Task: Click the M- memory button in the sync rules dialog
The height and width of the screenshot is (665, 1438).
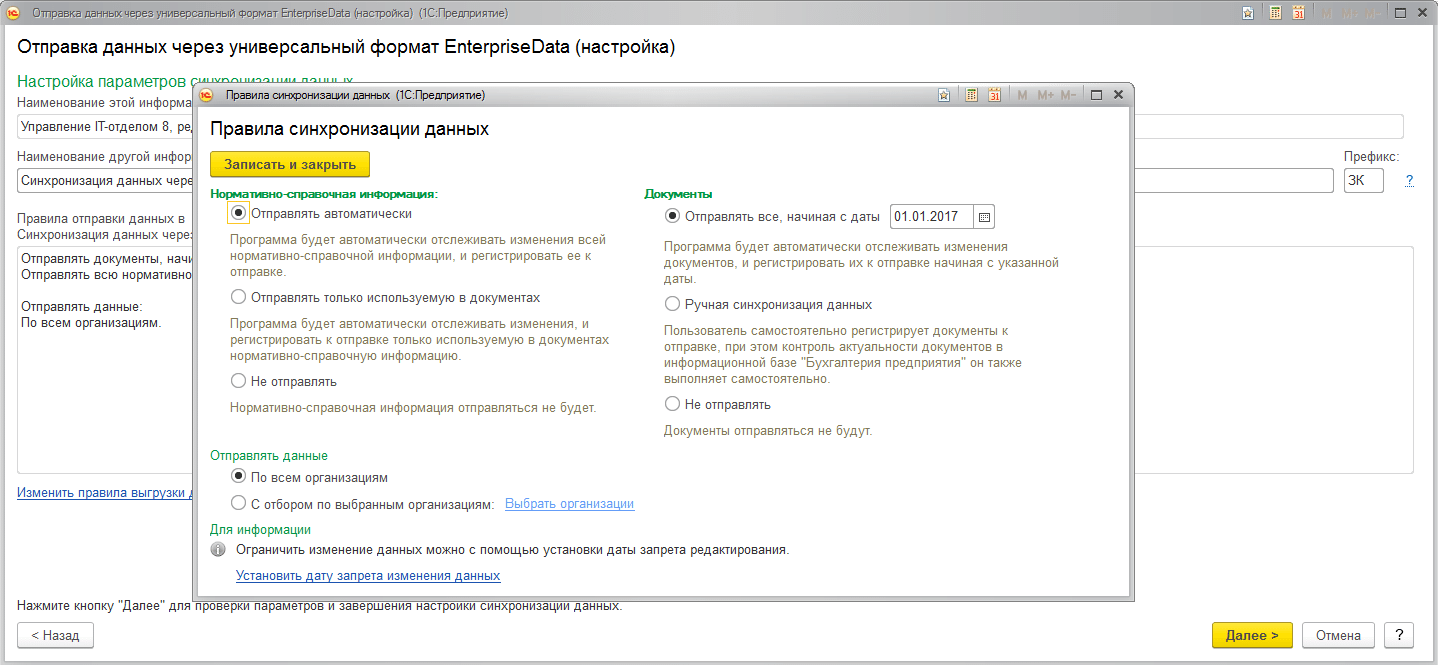Action: [x=1069, y=95]
